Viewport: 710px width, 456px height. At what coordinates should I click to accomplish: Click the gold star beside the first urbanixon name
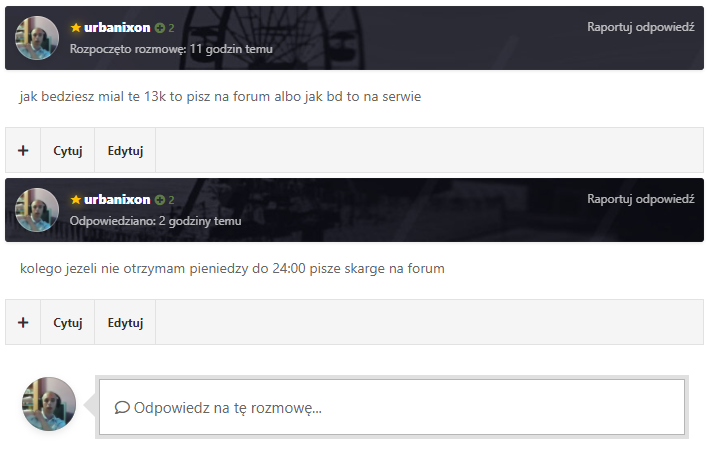[x=76, y=28]
